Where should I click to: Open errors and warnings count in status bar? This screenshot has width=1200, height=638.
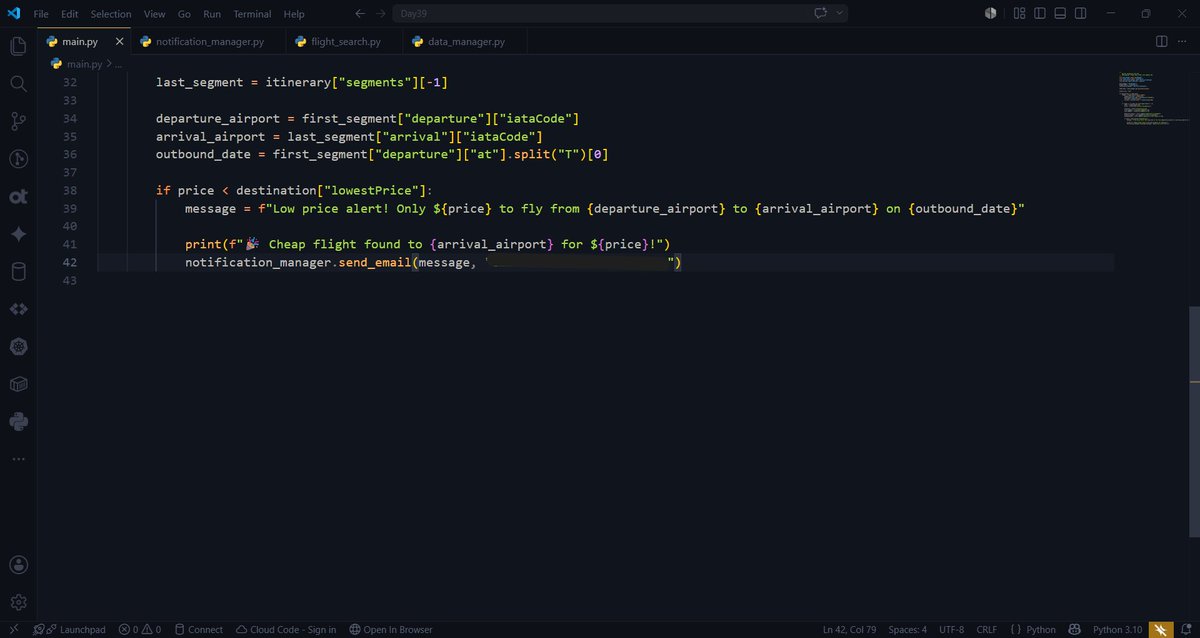coord(140,629)
